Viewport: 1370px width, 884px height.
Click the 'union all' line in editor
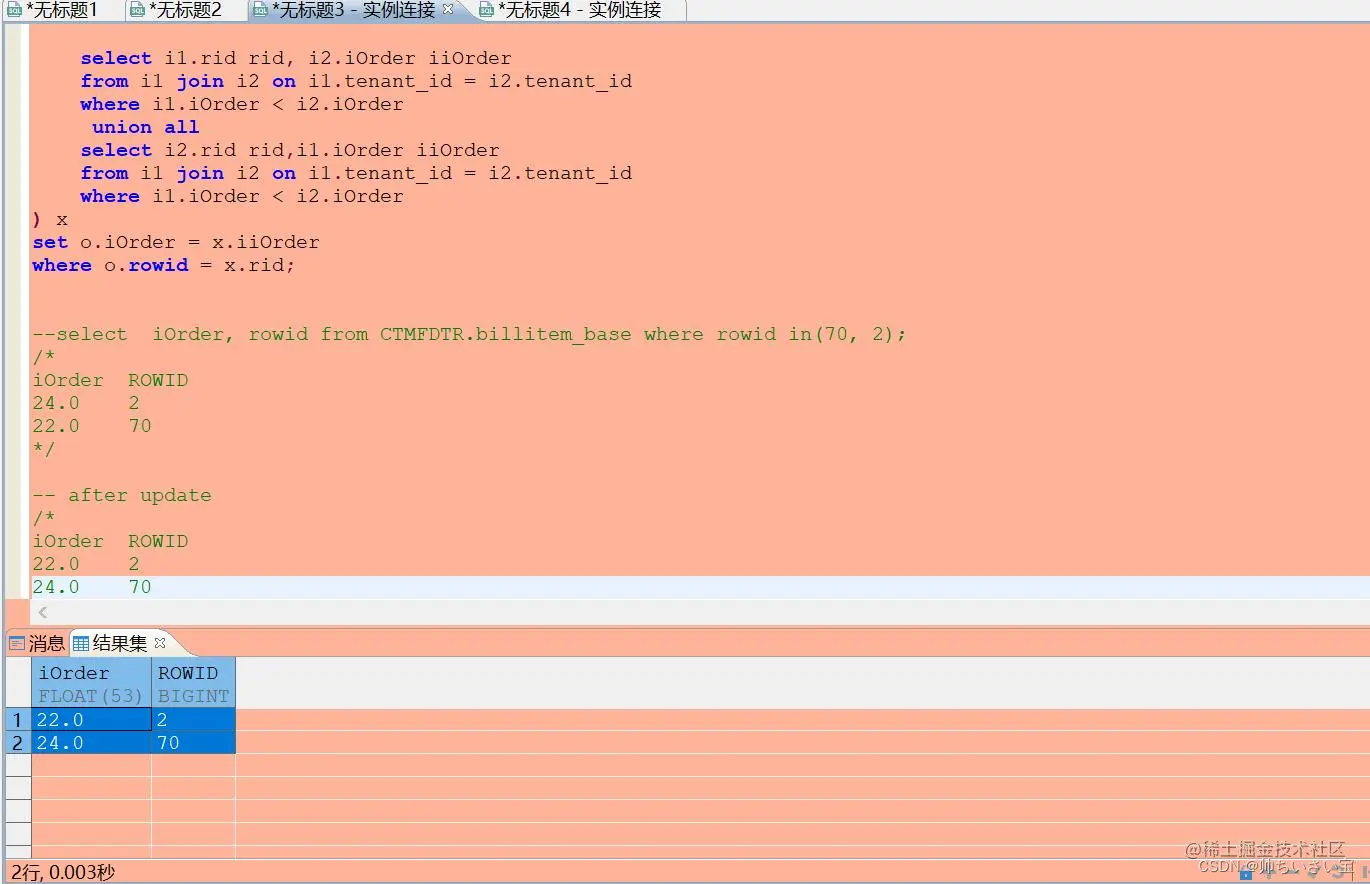(x=145, y=127)
